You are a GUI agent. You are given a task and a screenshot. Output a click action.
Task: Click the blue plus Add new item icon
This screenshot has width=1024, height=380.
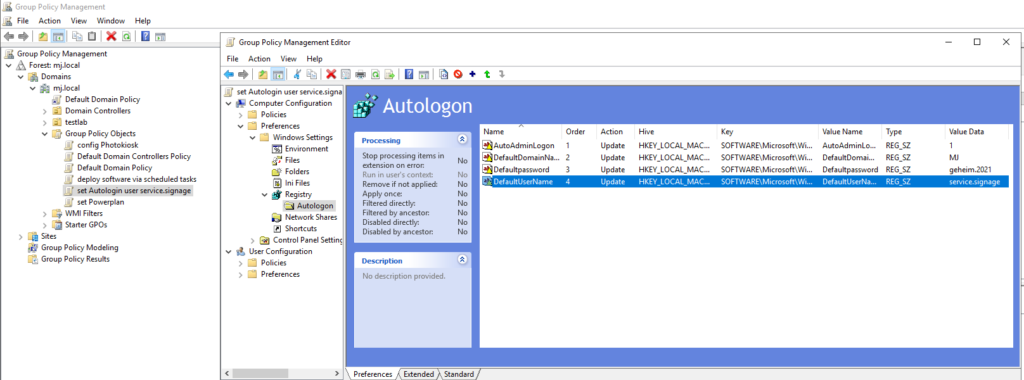point(472,74)
